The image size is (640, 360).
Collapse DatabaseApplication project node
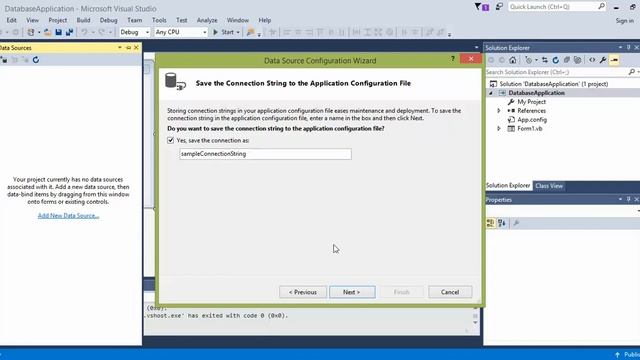[491, 93]
